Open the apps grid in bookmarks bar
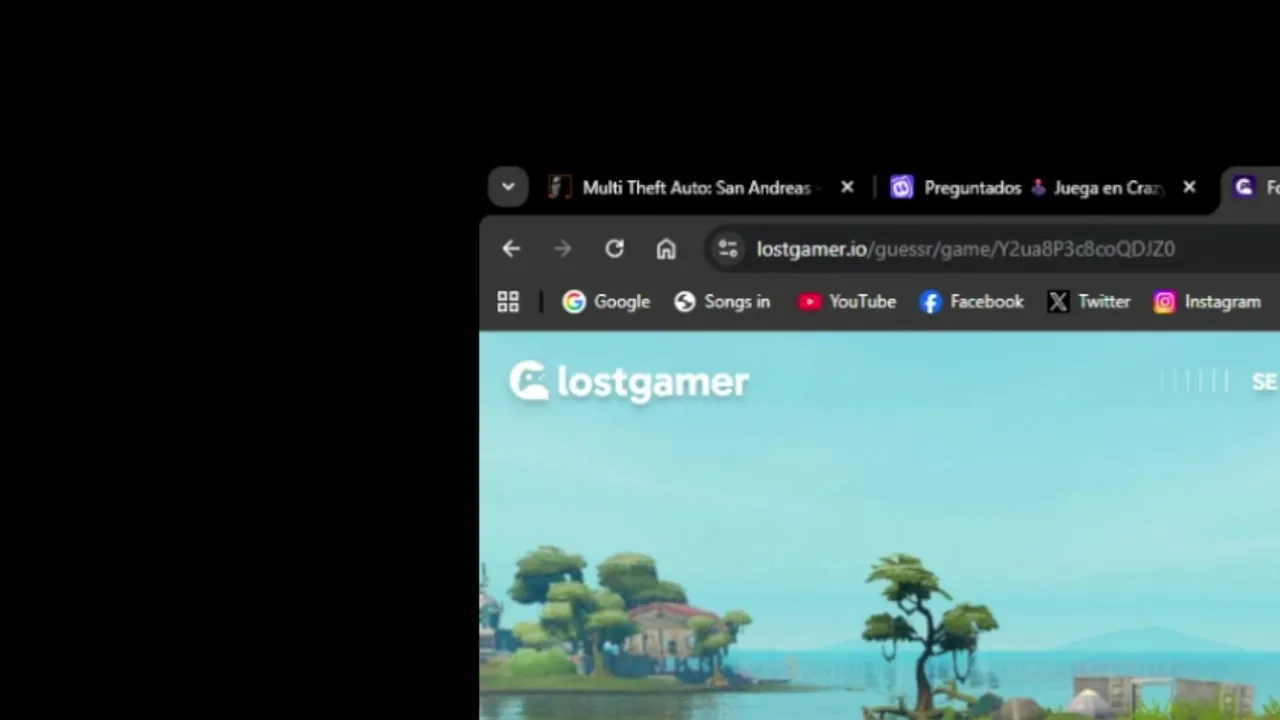Image resolution: width=1280 pixels, height=720 pixels. click(508, 302)
